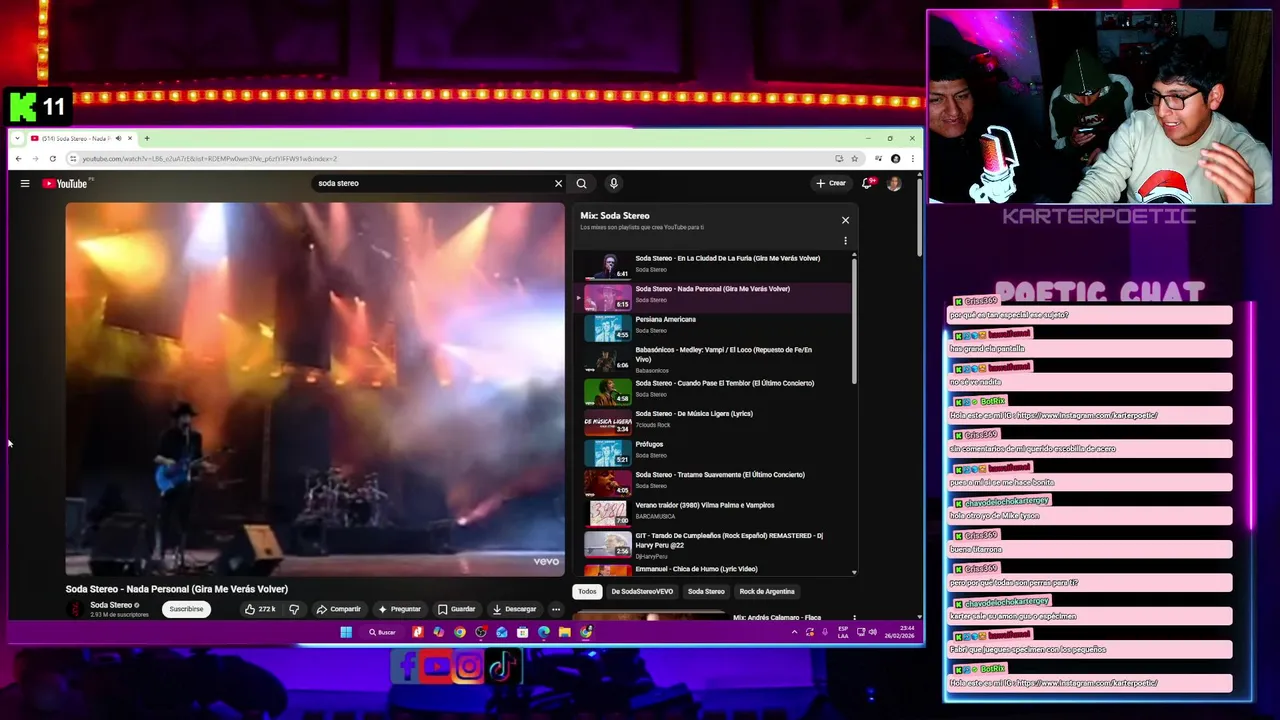Open YouTube notifications bell
This screenshot has height=720, width=1280.
(x=867, y=183)
